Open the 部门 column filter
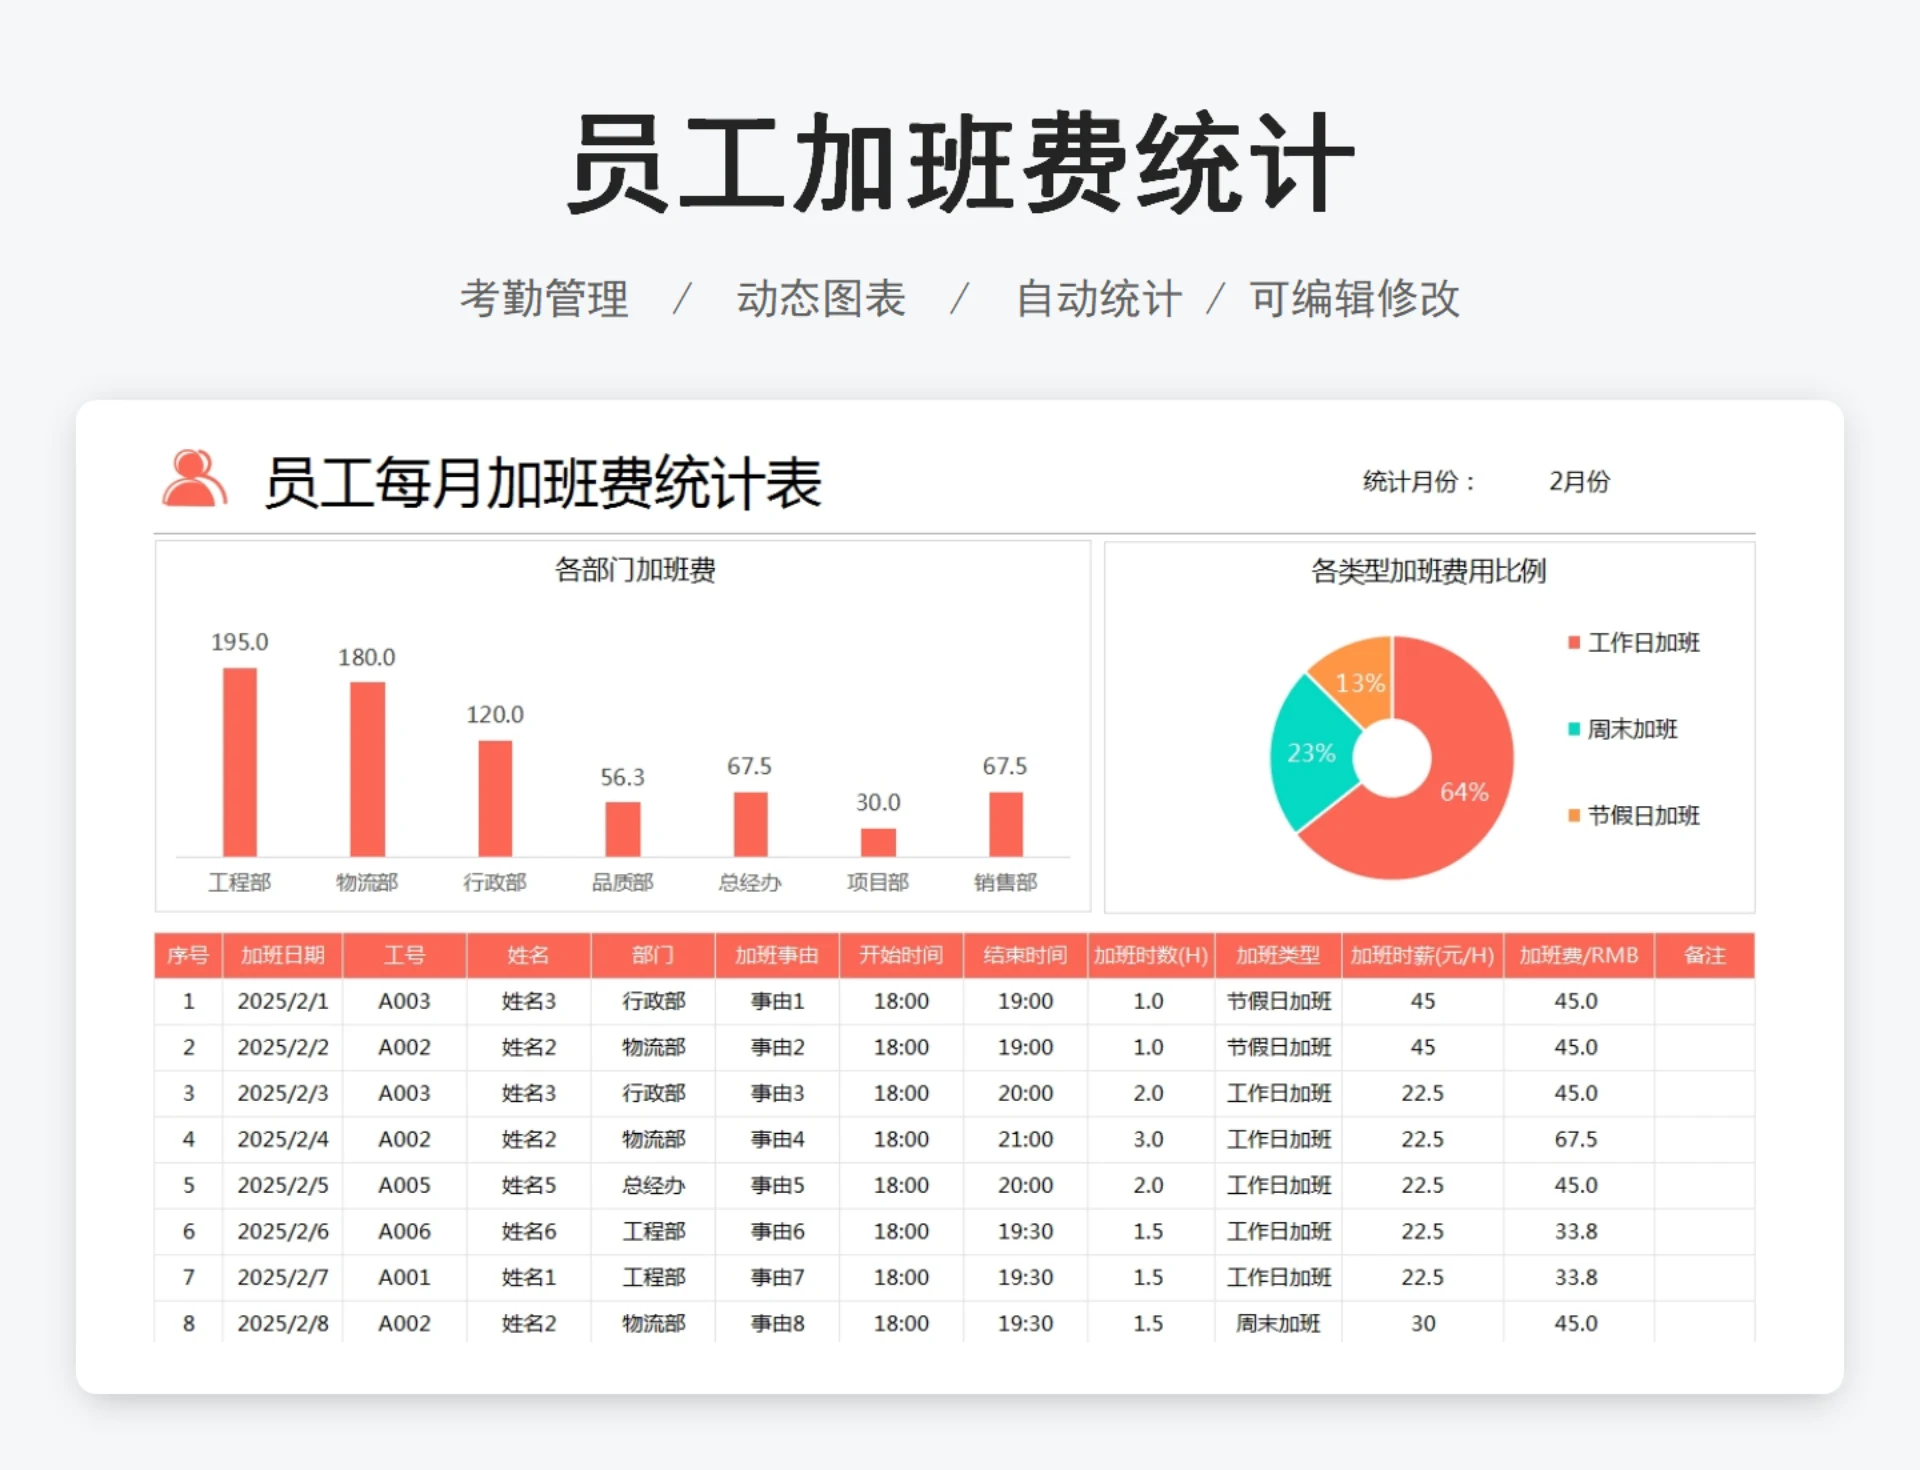 tap(652, 955)
